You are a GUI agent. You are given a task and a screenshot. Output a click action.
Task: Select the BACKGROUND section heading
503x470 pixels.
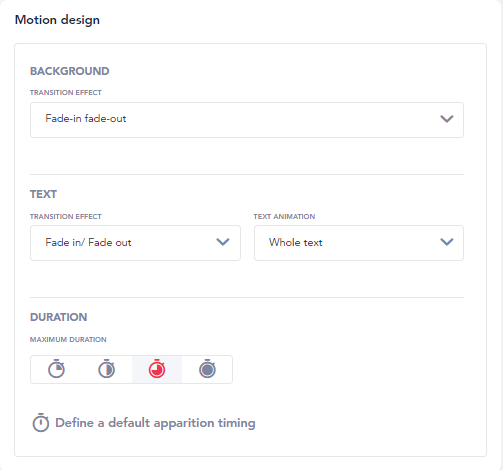[x=70, y=71]
